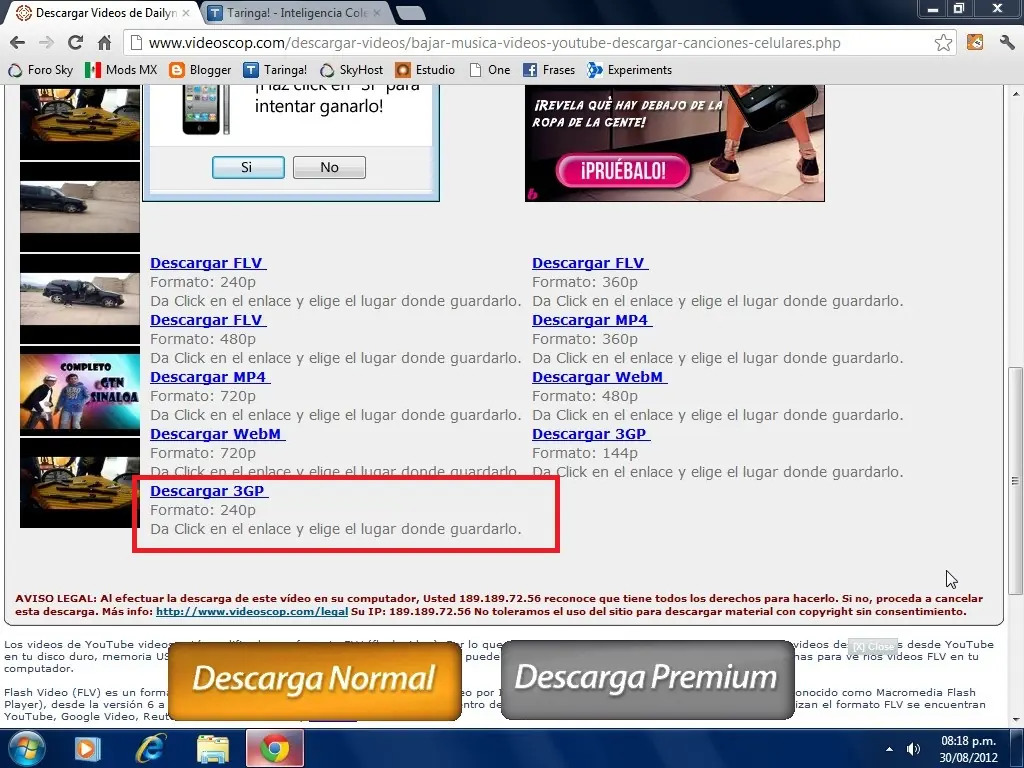Image resolution: width=1024 pixels, height=768 pixels.
Task: Open the videoscop.com/legal link
Action: (x=252, y=611)
